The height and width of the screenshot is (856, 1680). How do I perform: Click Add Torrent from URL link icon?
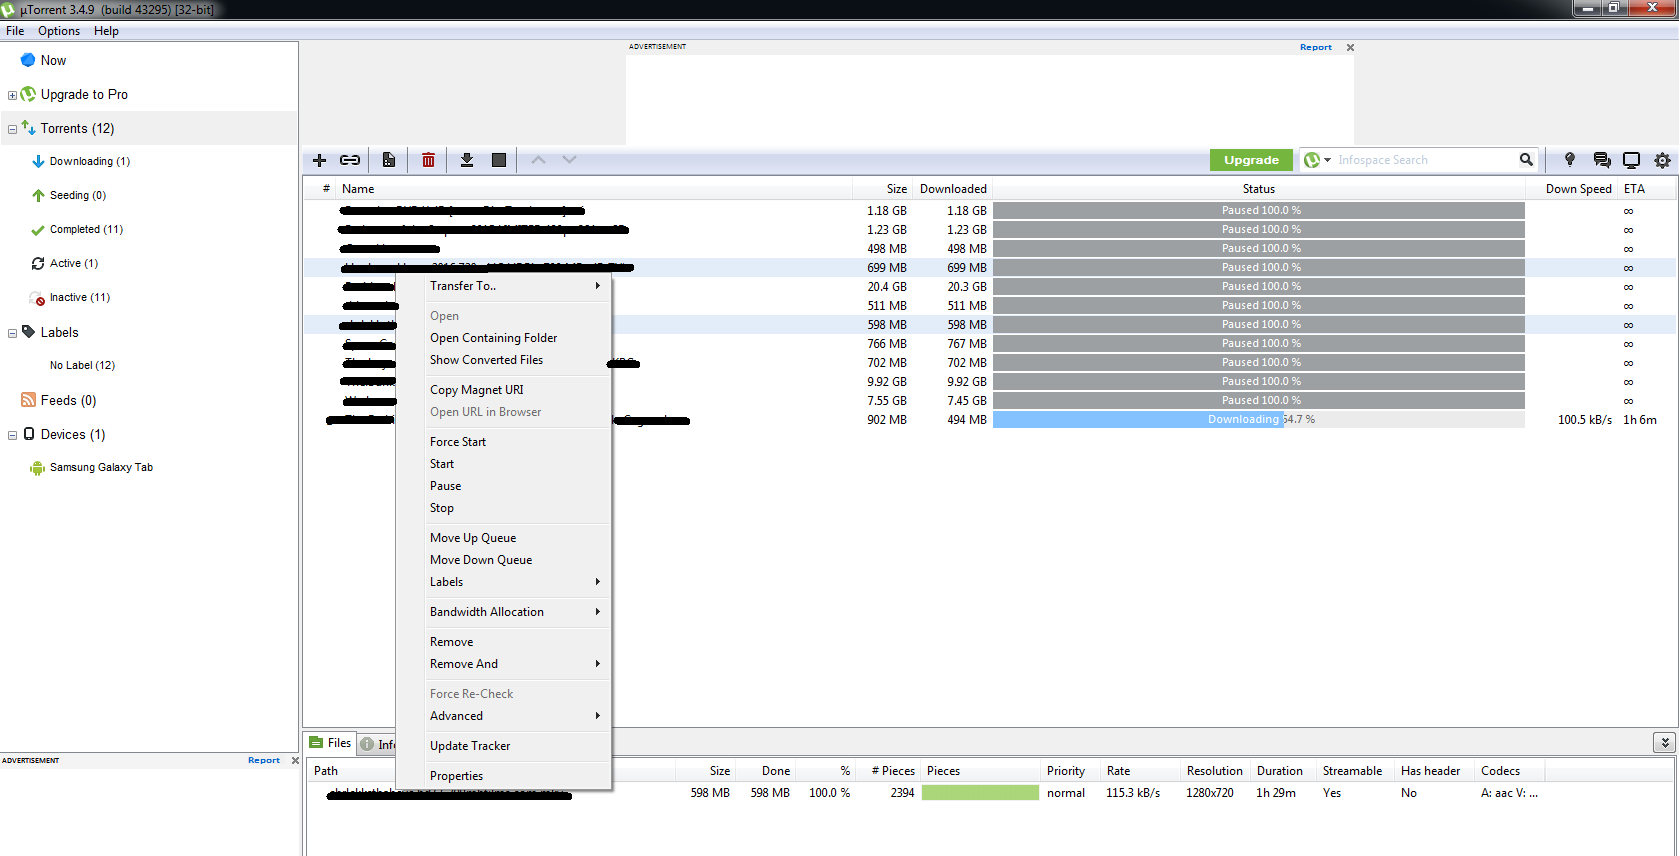coord(350,160)
